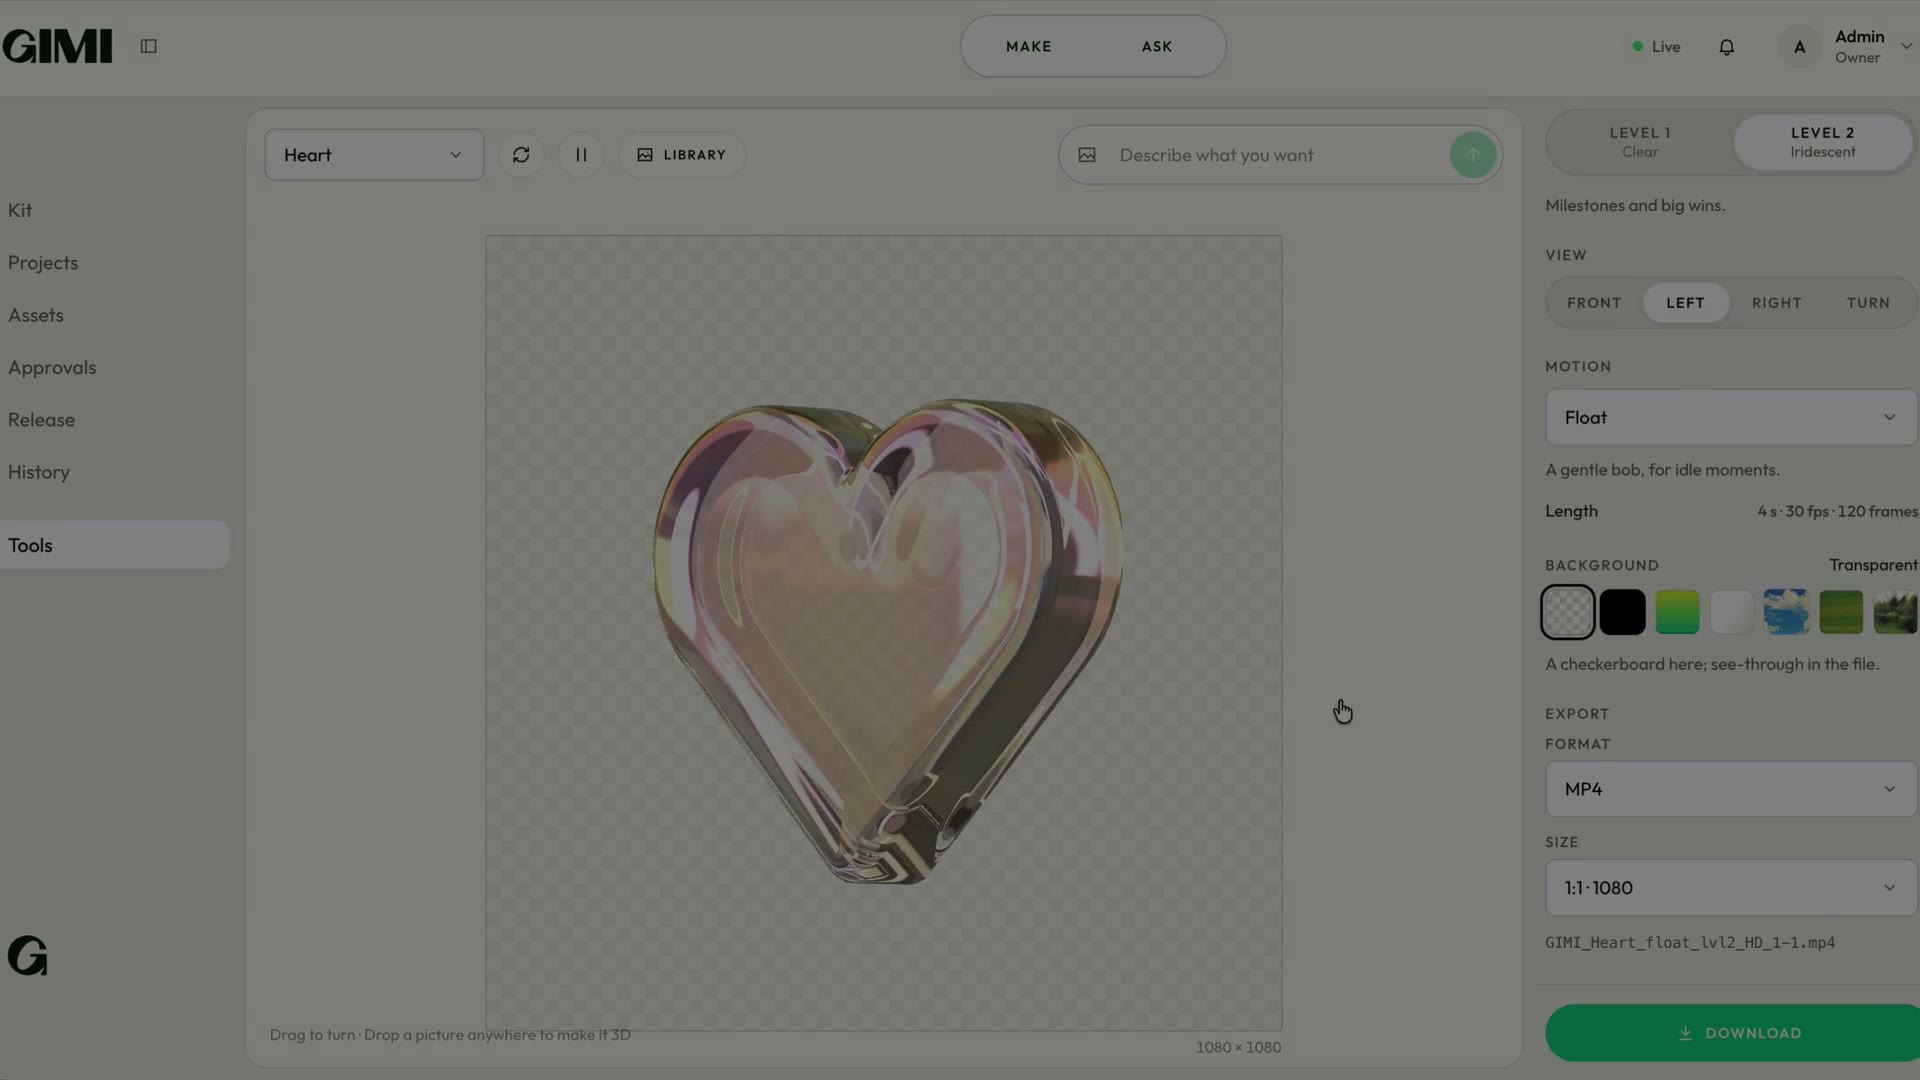Switch to the Make tab
1920x1080 pixels.
(1028, 46)
